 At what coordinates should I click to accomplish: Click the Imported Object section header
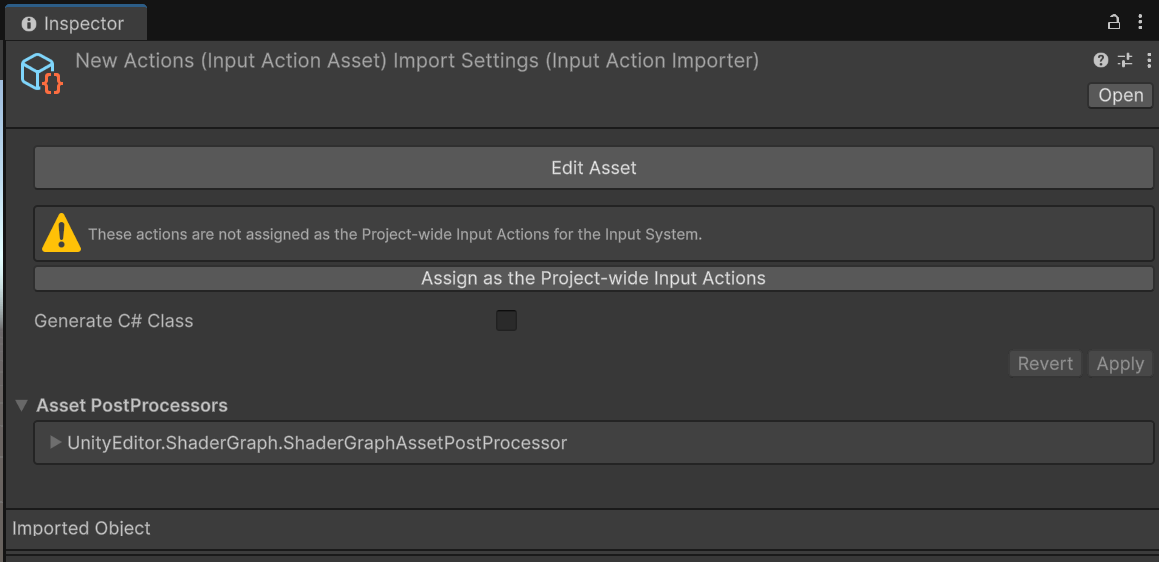(81, 528)
